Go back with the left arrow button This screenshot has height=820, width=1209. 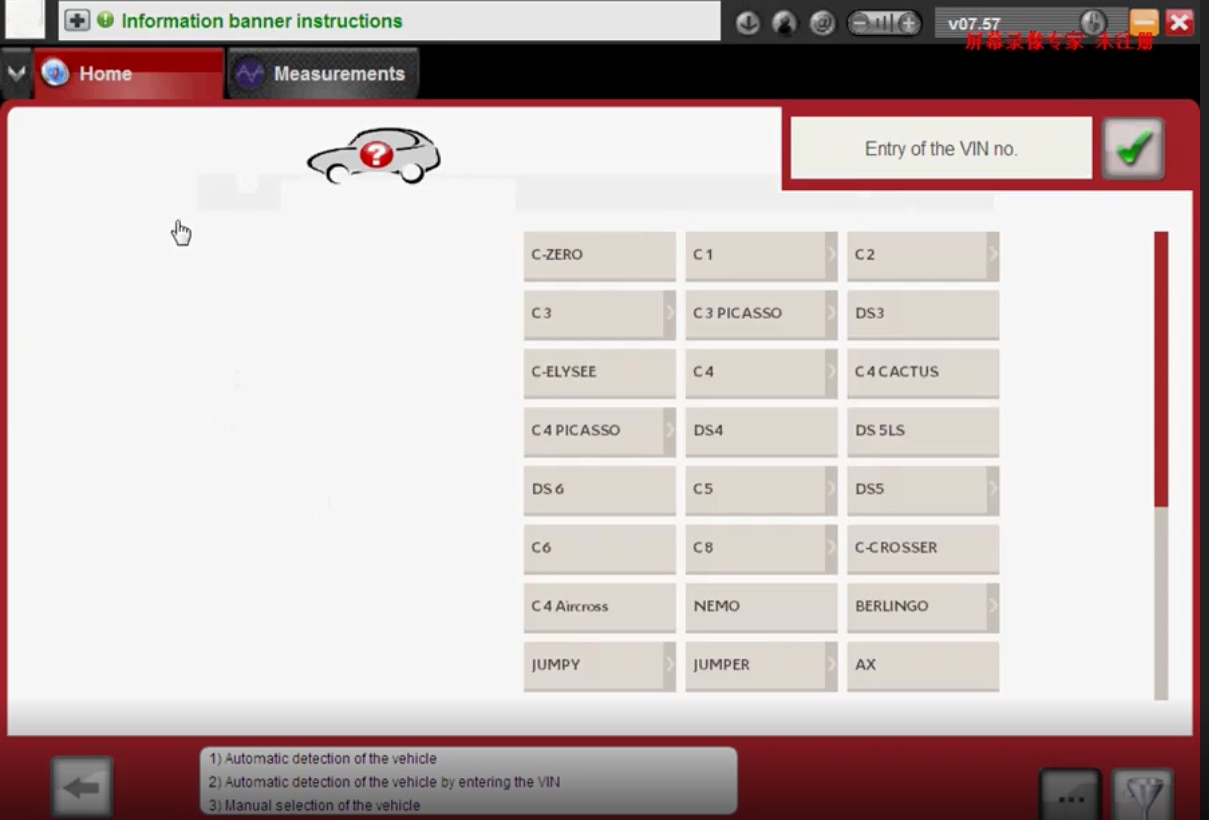coord(82,787)
